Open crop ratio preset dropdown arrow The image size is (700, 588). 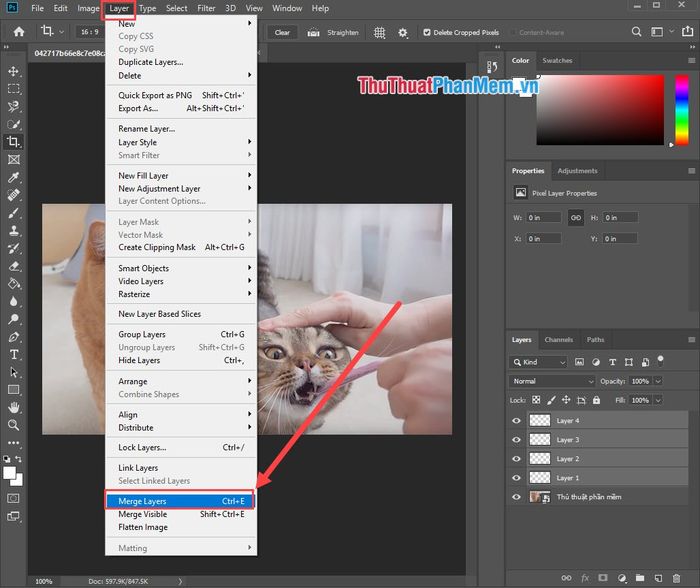(x=61, y=32)
